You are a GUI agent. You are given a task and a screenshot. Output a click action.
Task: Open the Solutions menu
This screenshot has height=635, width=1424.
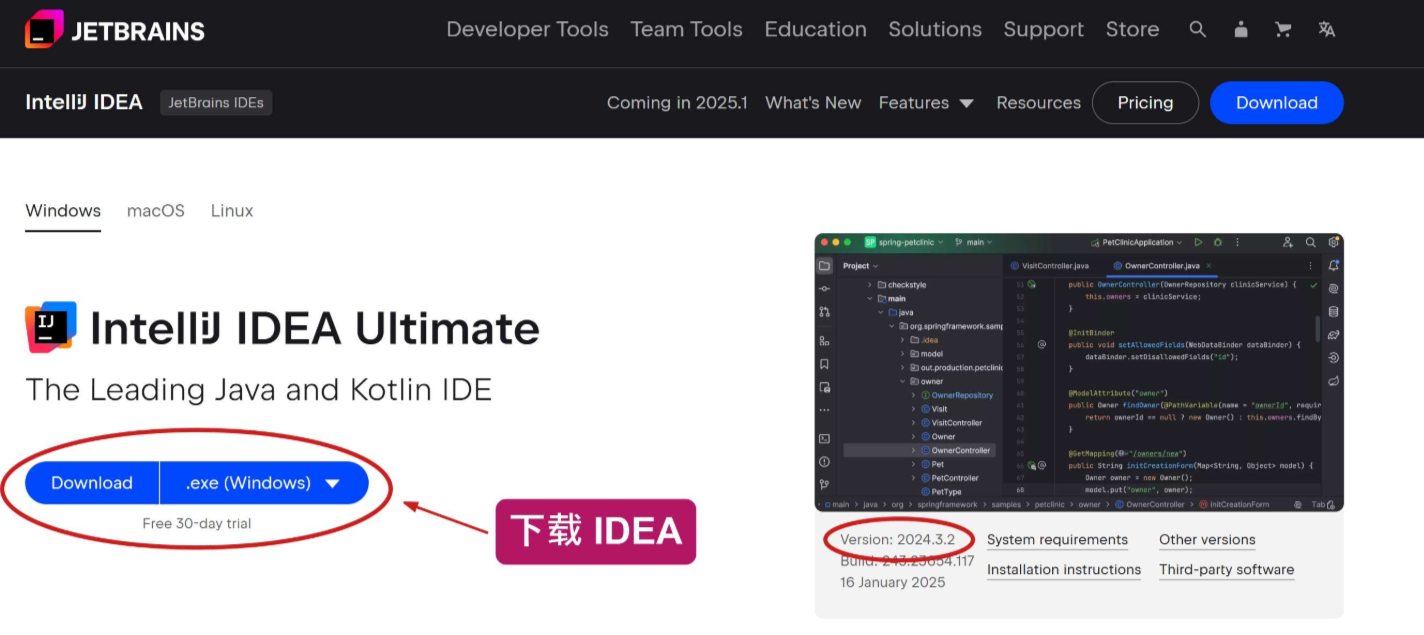click(935, 30)
